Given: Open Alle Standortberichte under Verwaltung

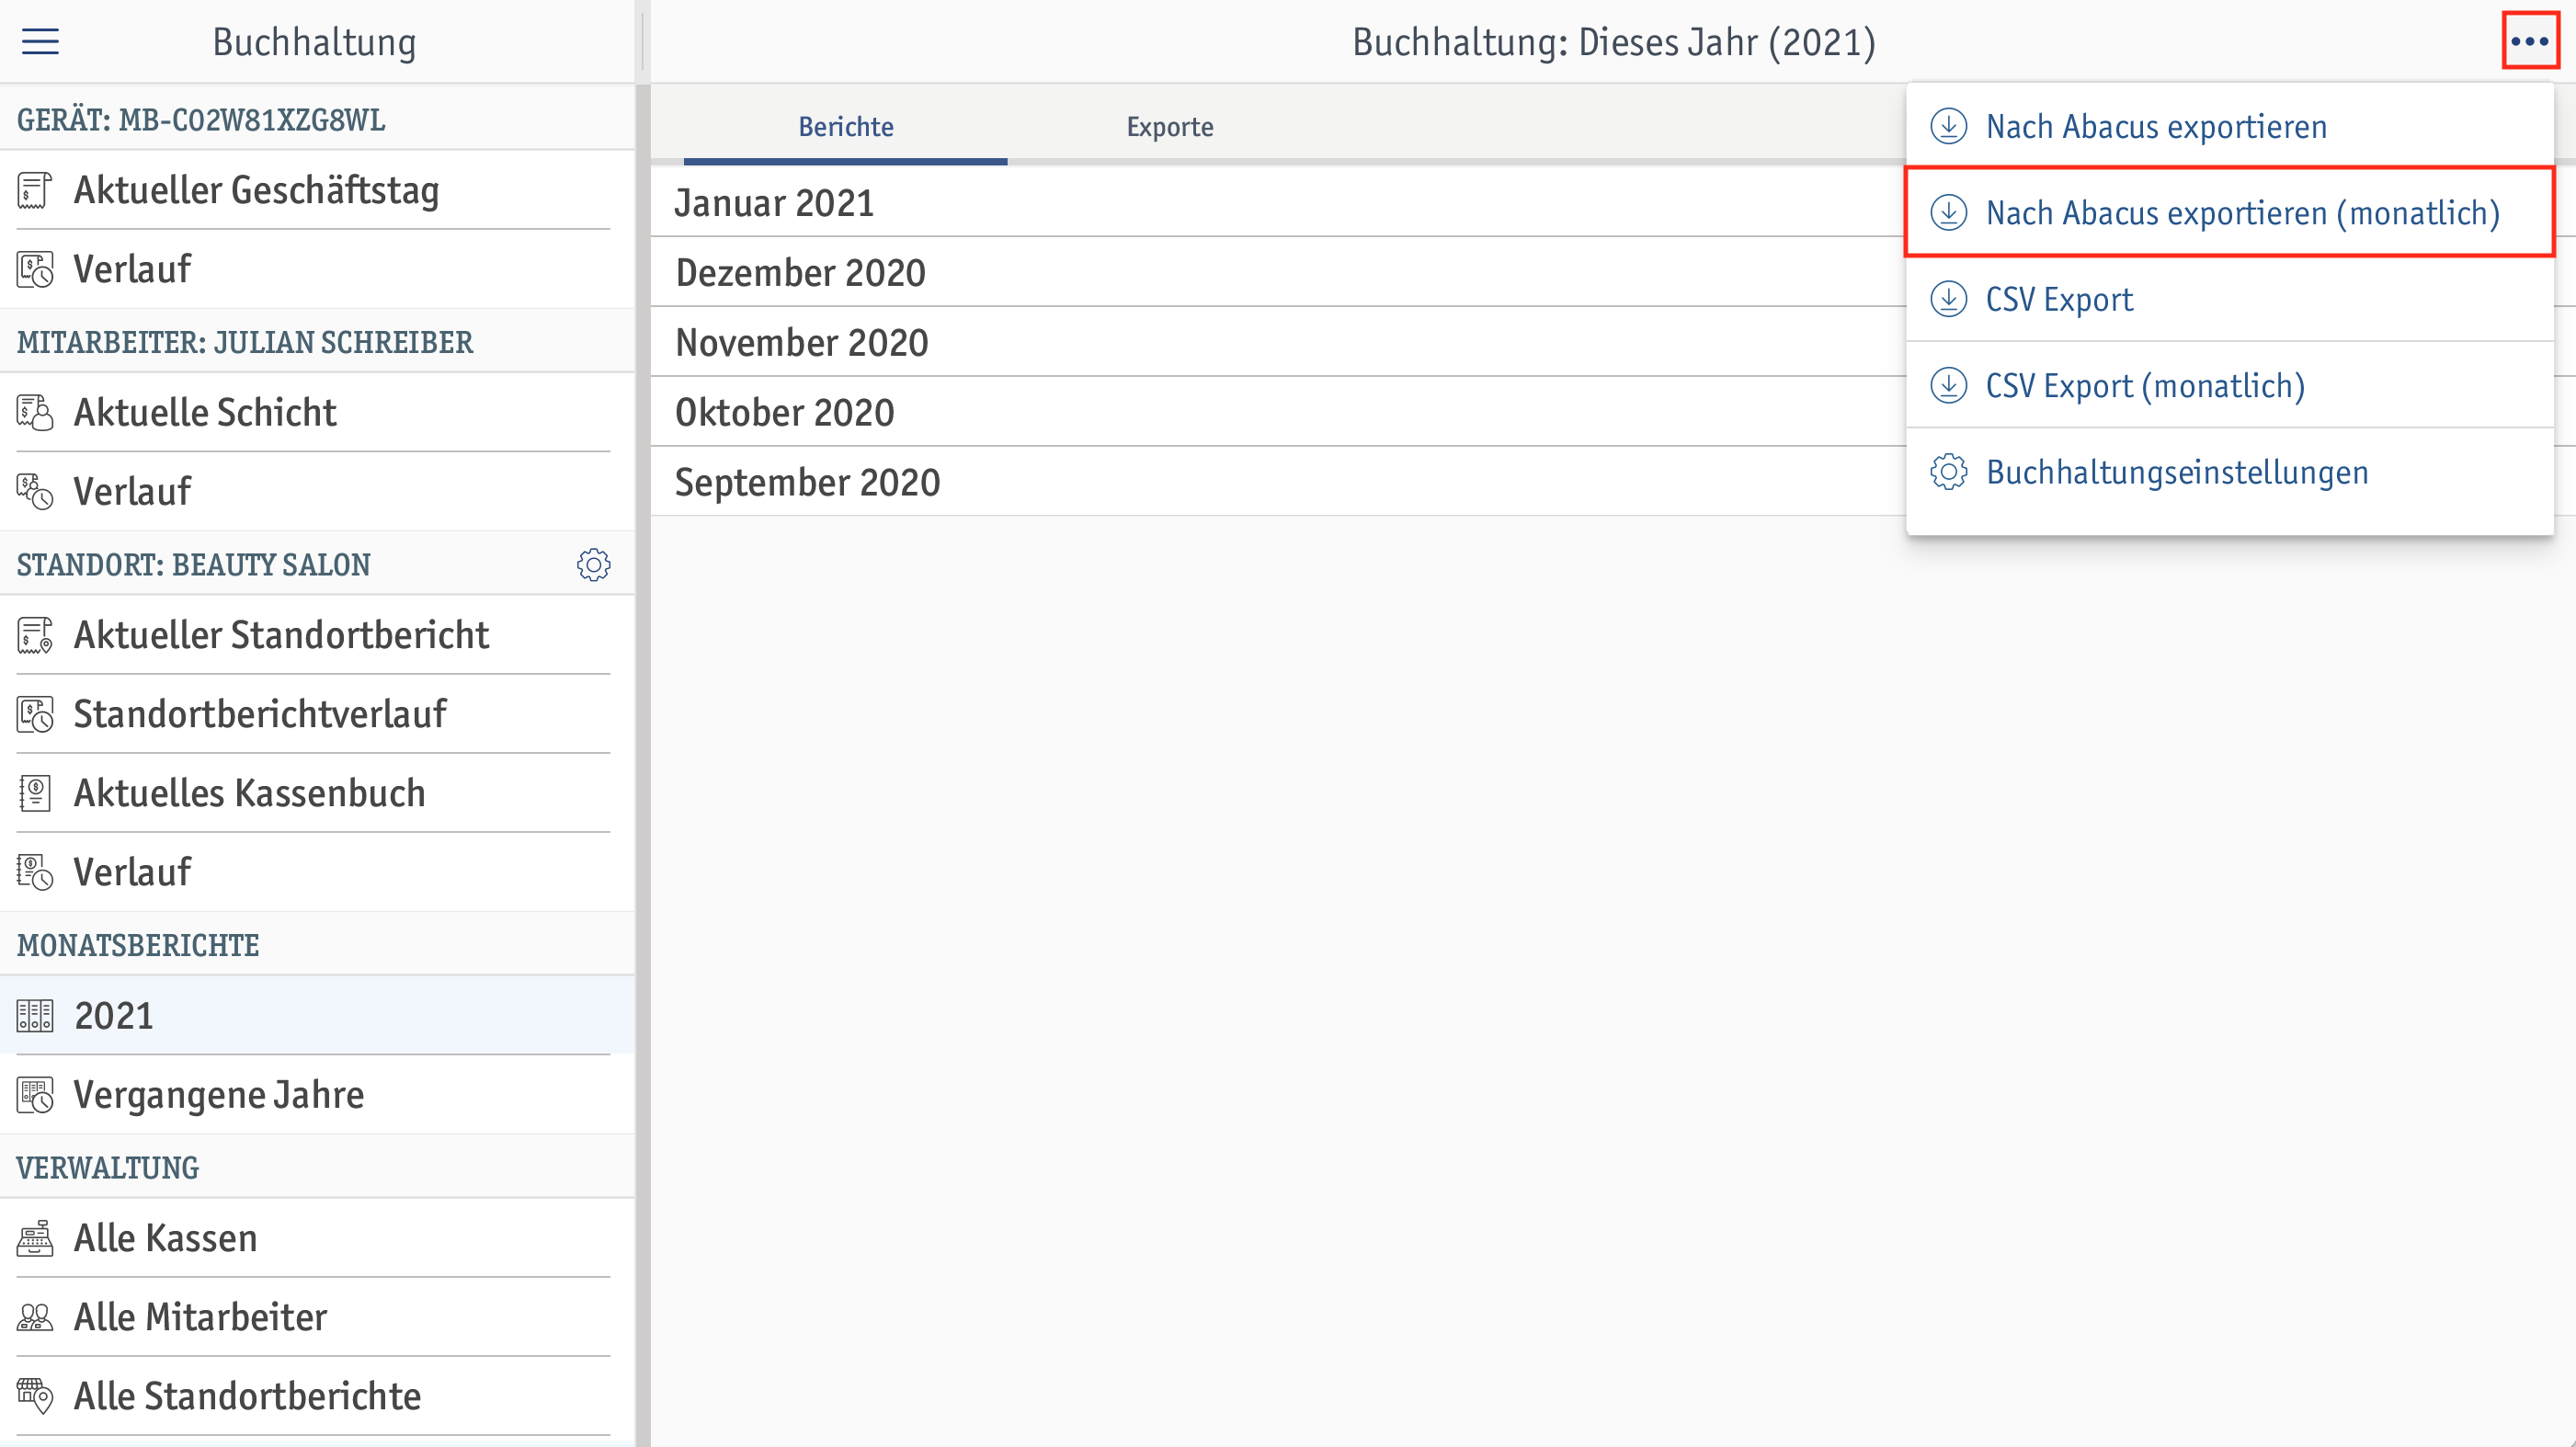Looking at the screenshot, I should (x=317, y=1396).
